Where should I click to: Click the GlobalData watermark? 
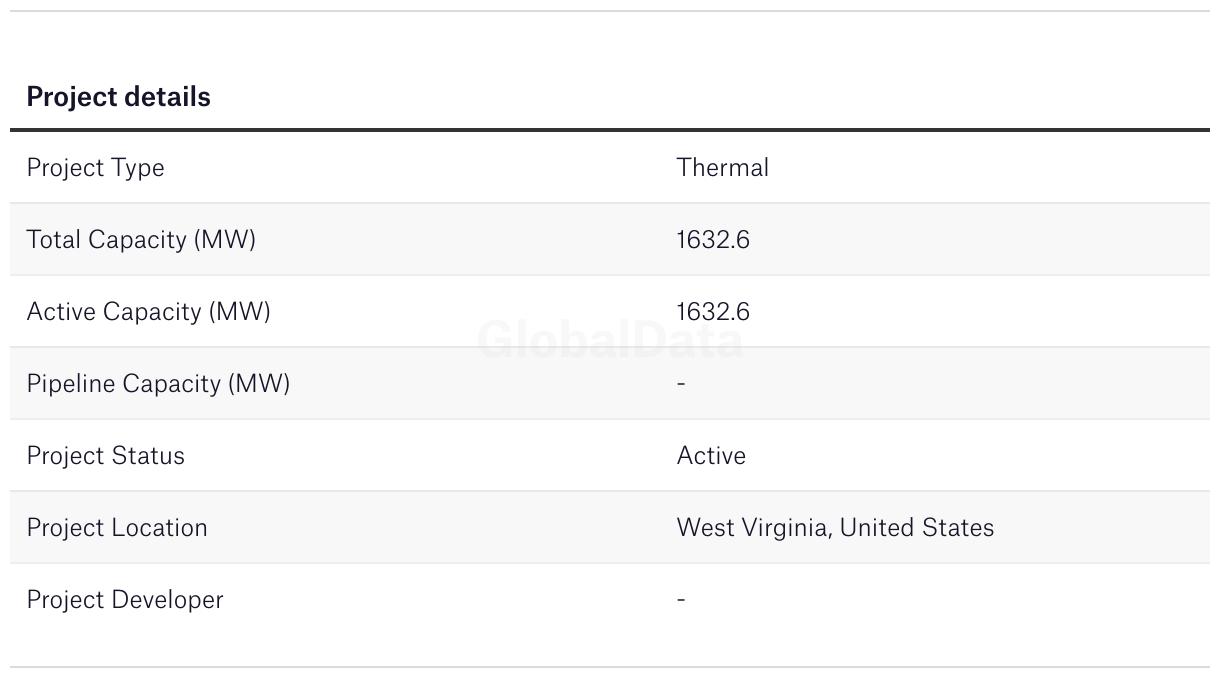(x=610, y=341)
